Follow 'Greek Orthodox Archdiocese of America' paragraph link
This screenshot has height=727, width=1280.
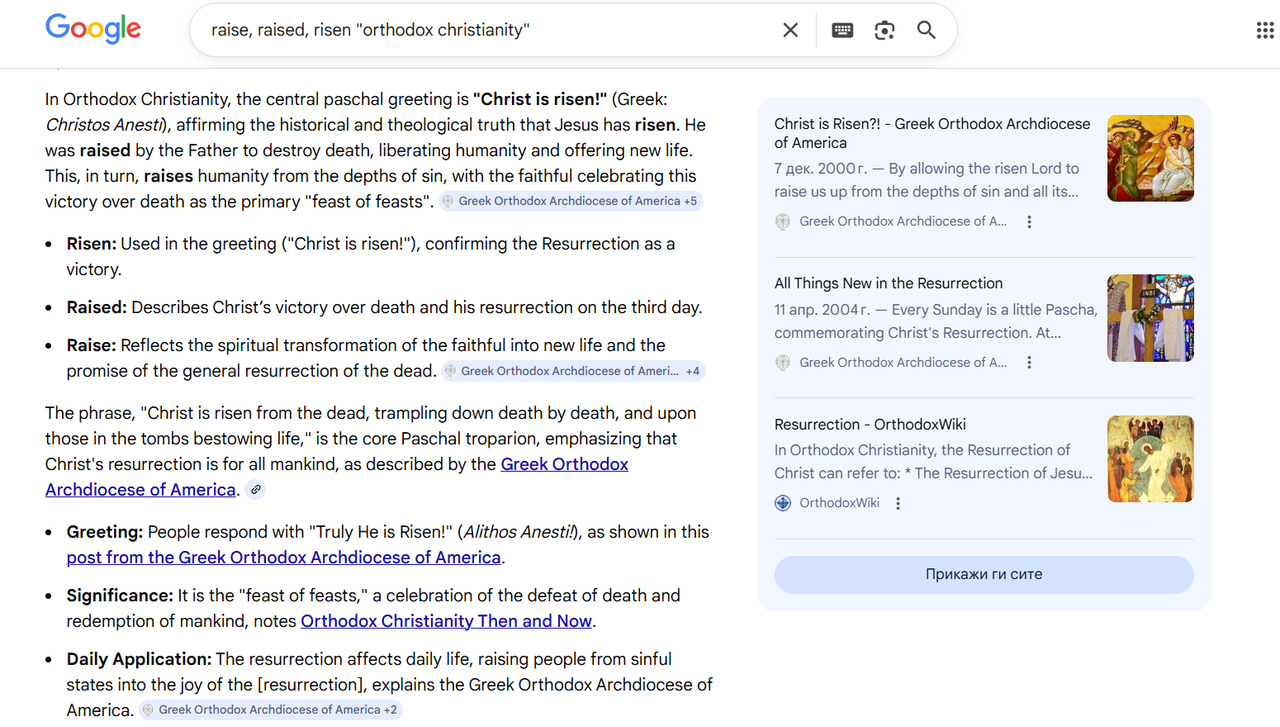click(x=337, y=477)
